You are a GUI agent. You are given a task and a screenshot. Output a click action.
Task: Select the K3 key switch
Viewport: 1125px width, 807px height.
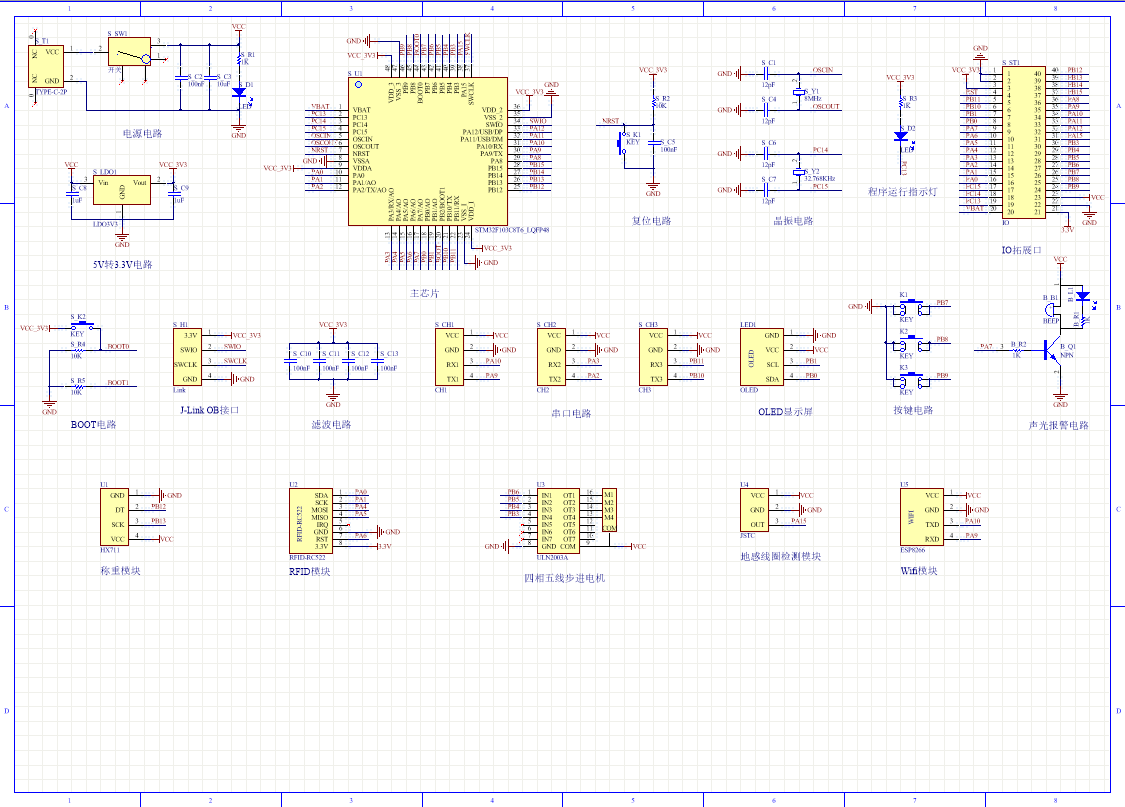click(911, 381)
